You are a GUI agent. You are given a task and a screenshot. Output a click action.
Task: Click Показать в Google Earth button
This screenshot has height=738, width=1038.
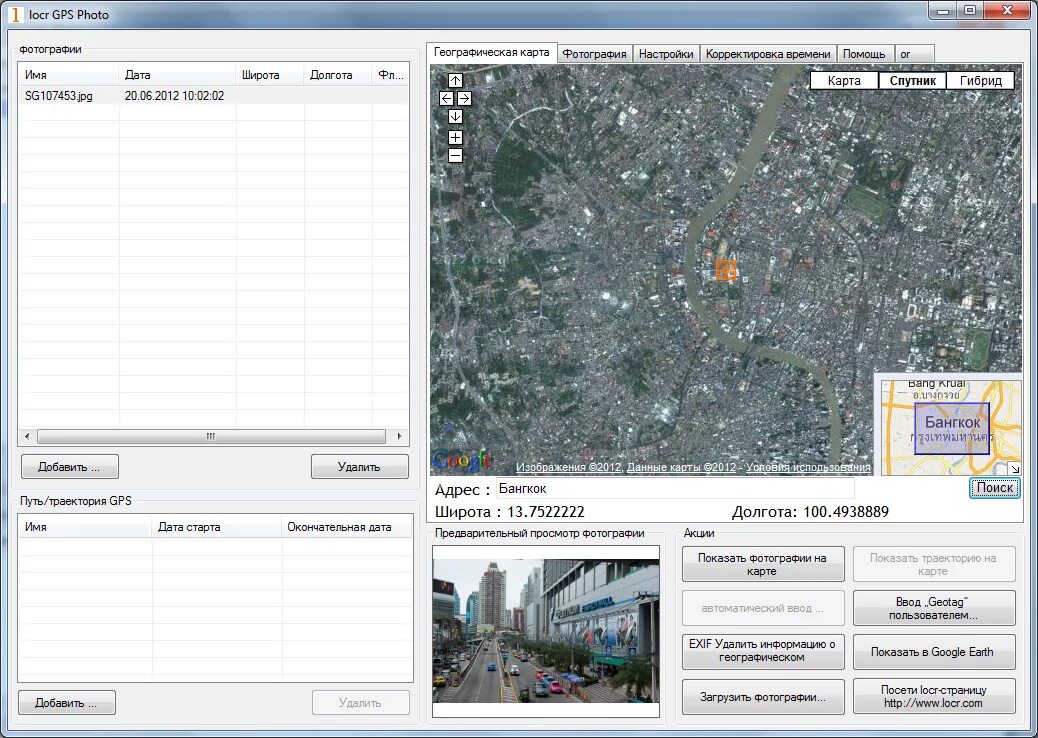click(933, 652)
